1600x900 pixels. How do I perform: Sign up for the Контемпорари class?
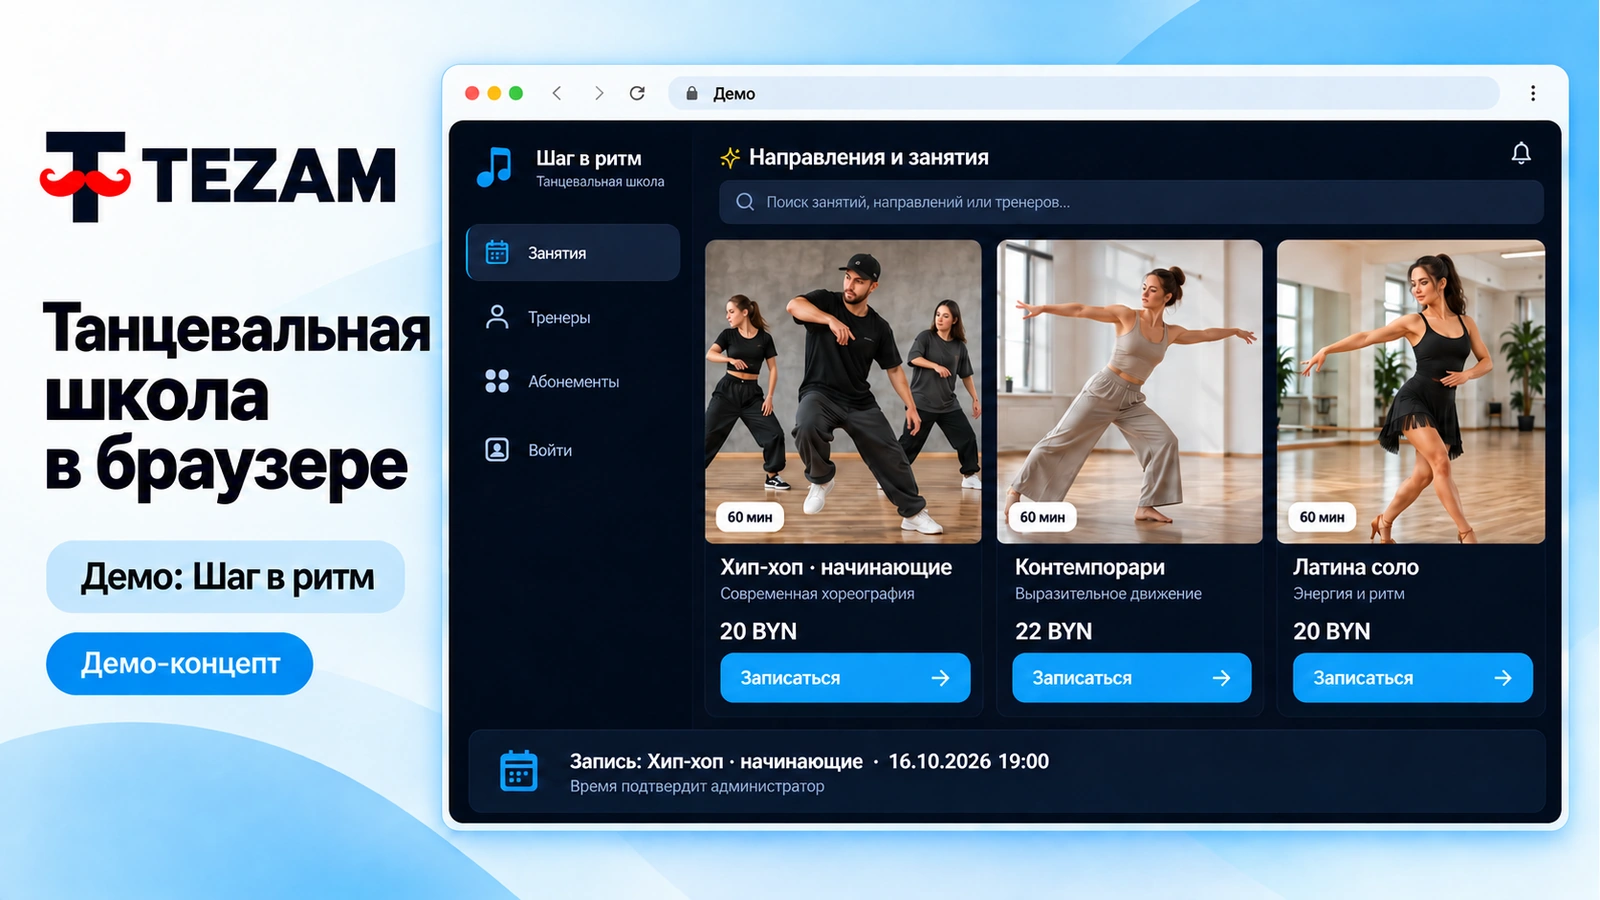point(1131,678)
